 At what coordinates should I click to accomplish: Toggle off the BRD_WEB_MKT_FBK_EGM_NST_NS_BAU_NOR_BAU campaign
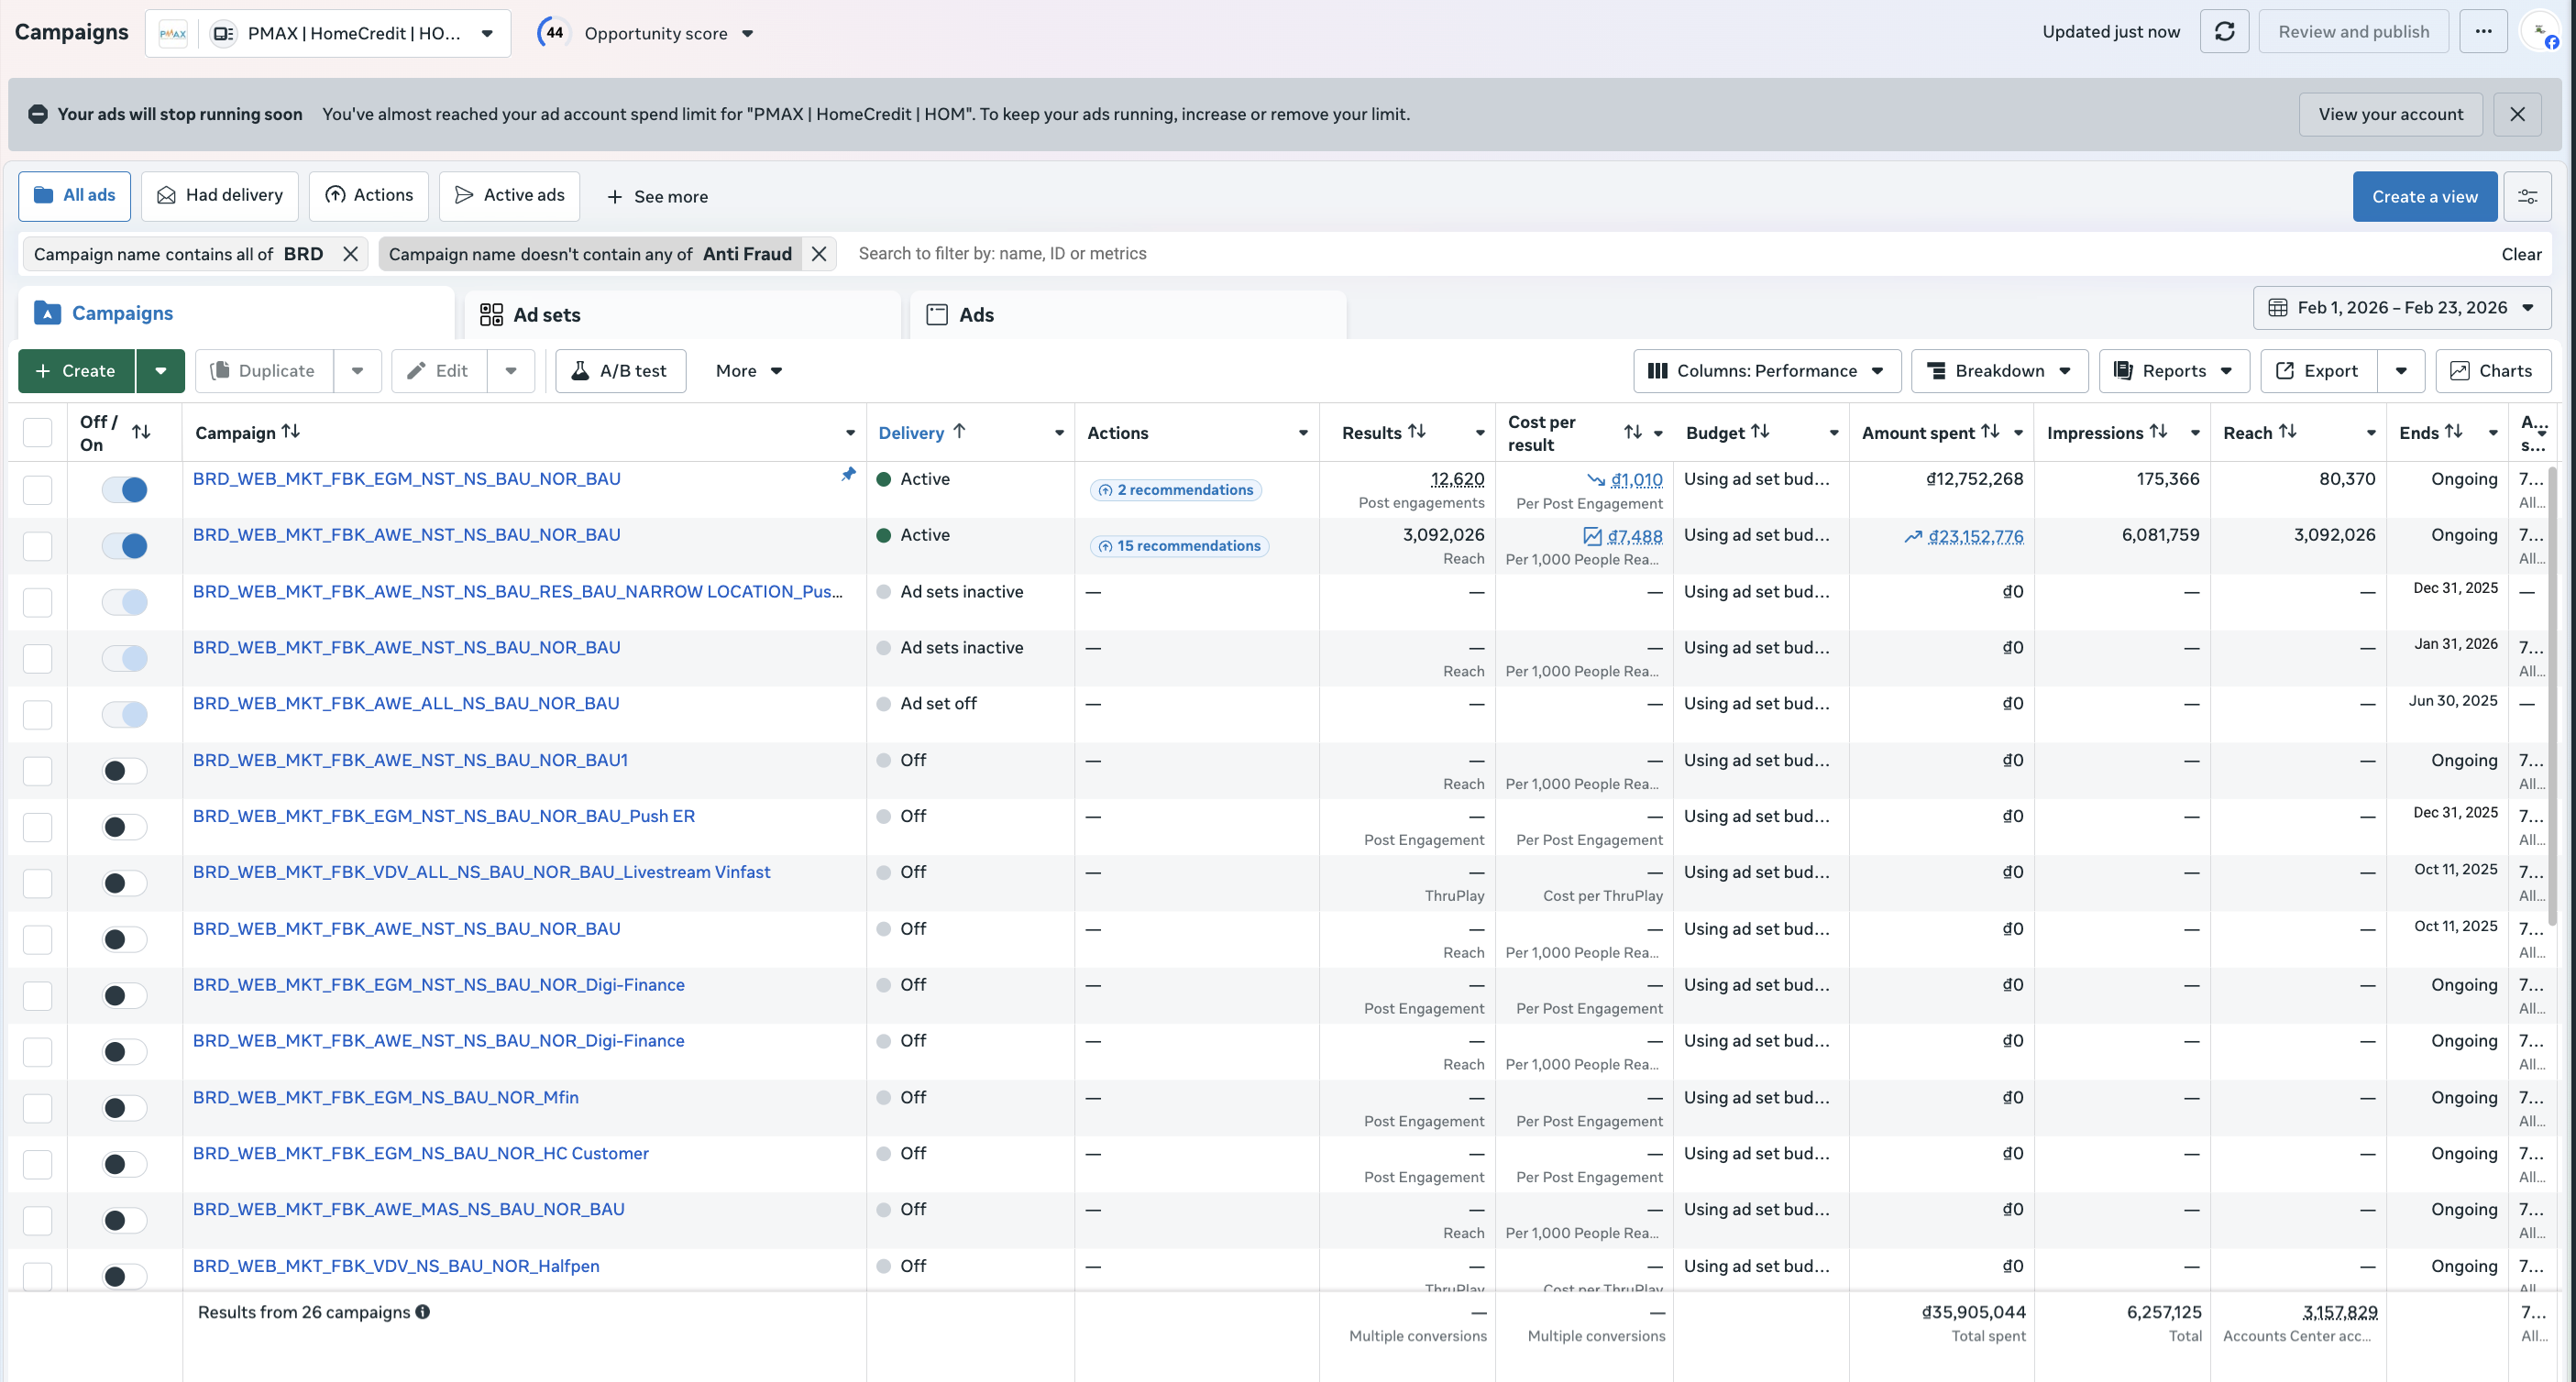[125, 490]
